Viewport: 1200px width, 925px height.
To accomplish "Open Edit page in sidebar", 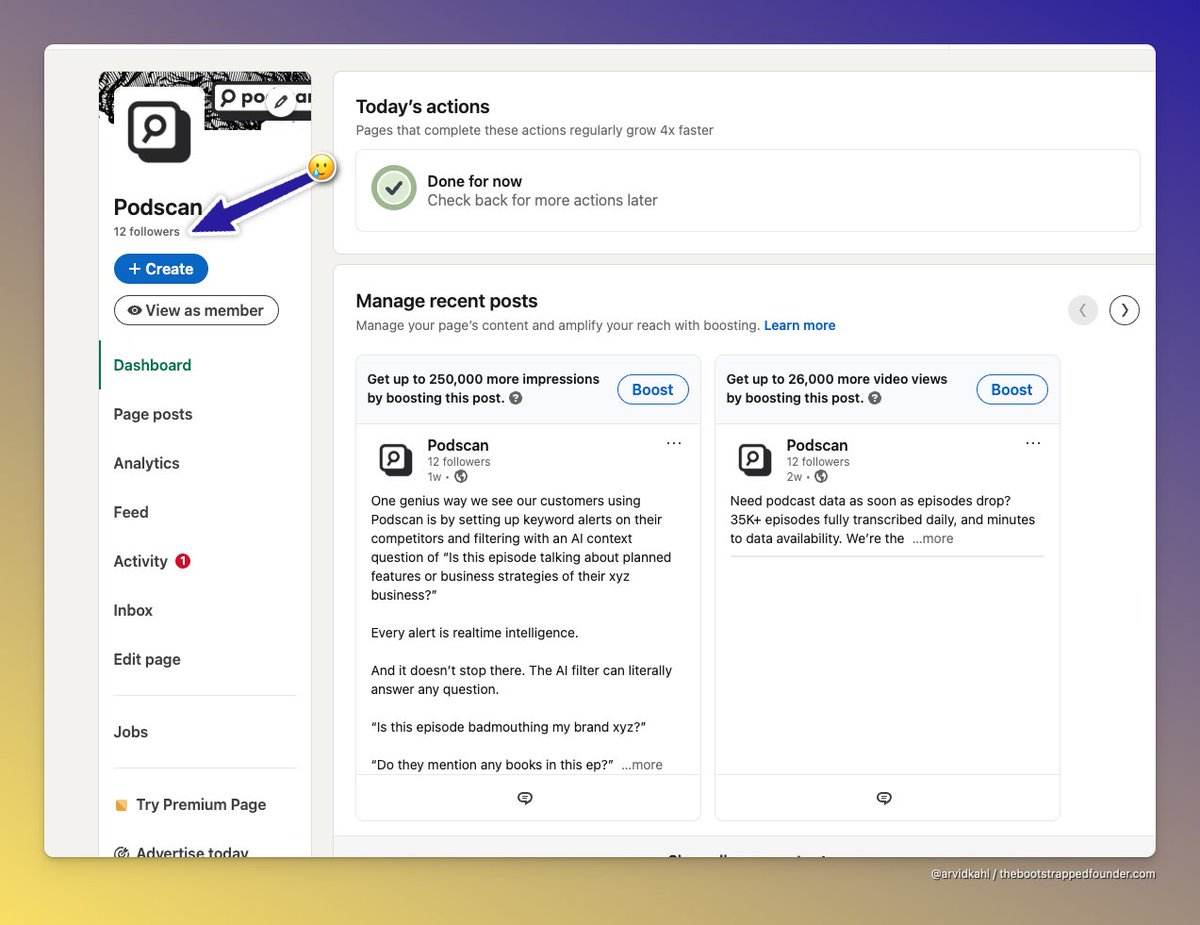I will point(147,659).
